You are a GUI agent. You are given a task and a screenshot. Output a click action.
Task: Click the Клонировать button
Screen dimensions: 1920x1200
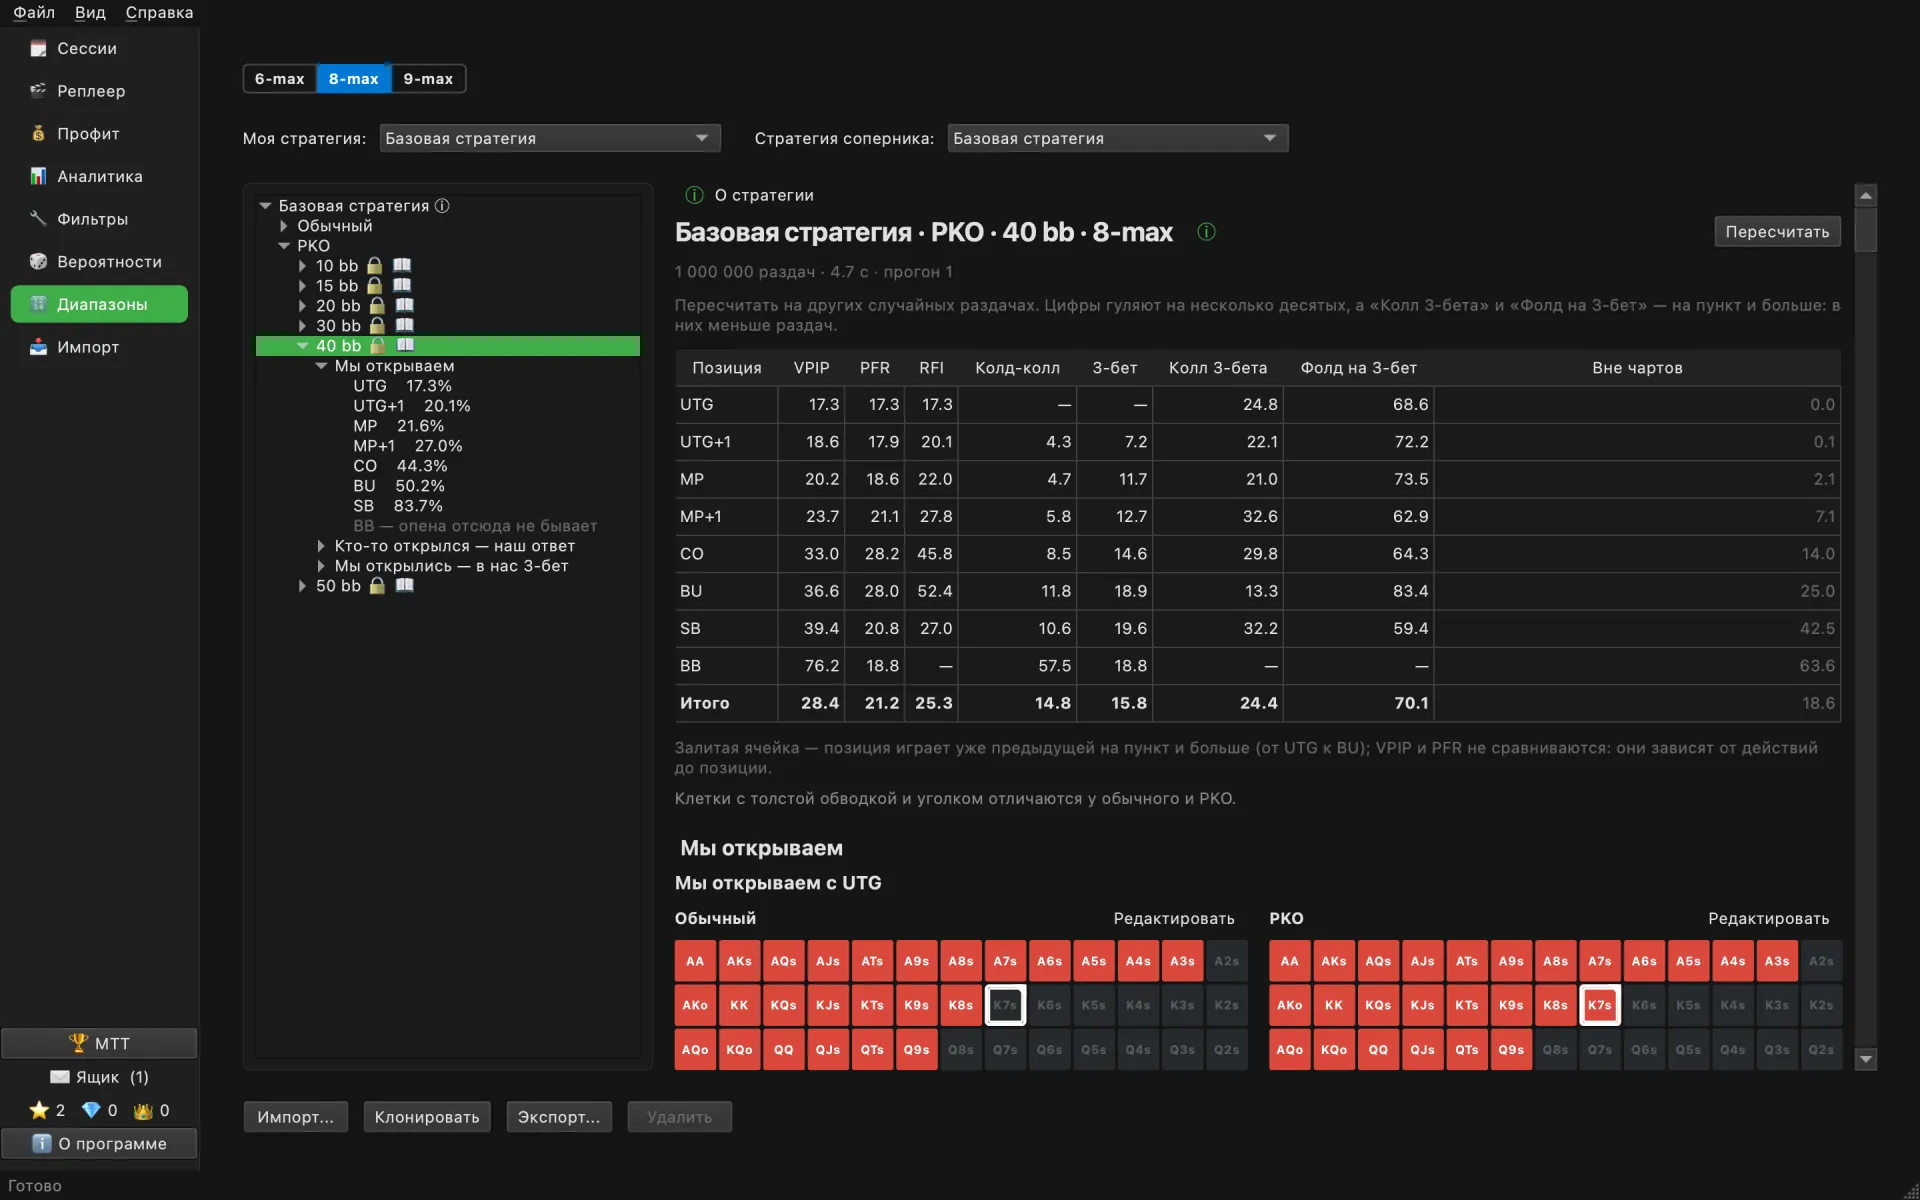[x=427, y=1117]
